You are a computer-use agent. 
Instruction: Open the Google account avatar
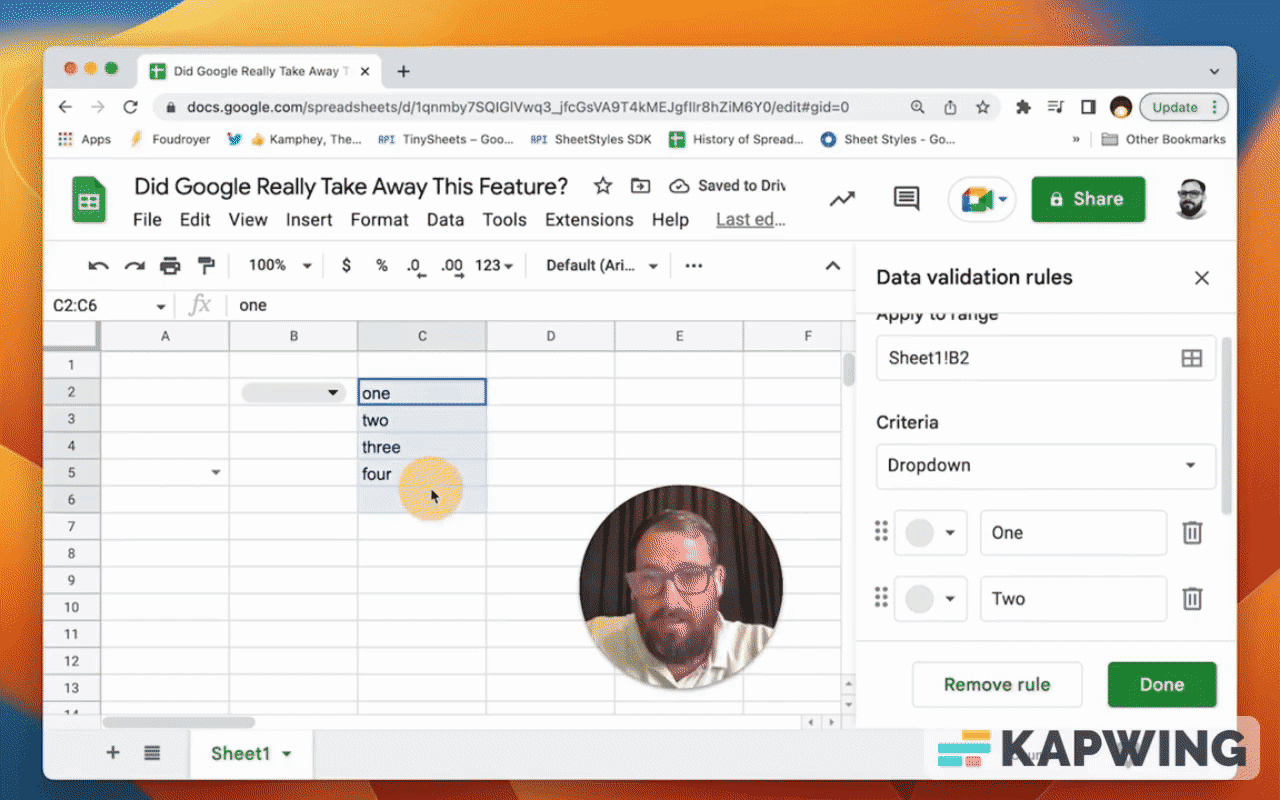(1190, 199)
